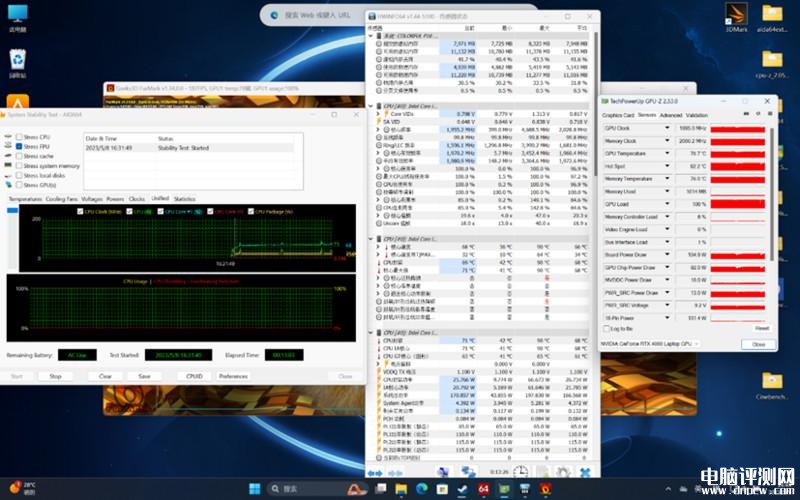
Task: Check Log to file in GPU-Z
Action: click(x=607, y=329)
